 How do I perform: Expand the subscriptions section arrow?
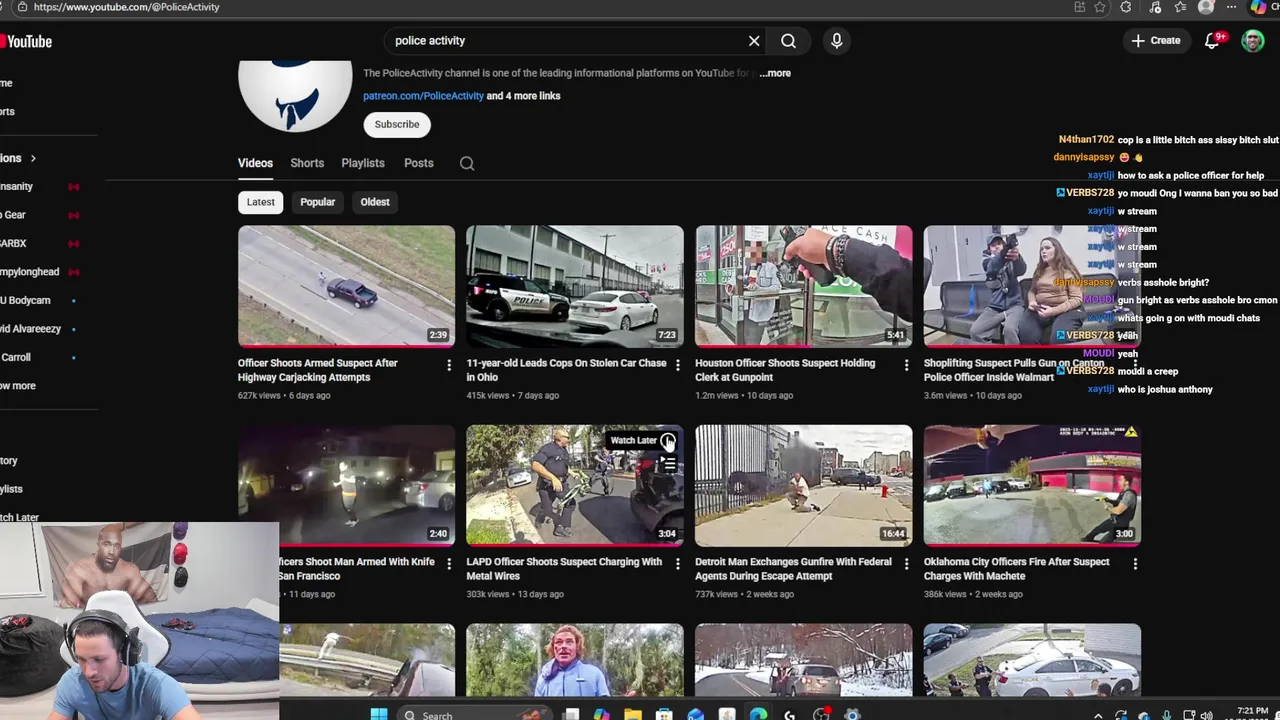pyautogui.click(x=32, y=158)
